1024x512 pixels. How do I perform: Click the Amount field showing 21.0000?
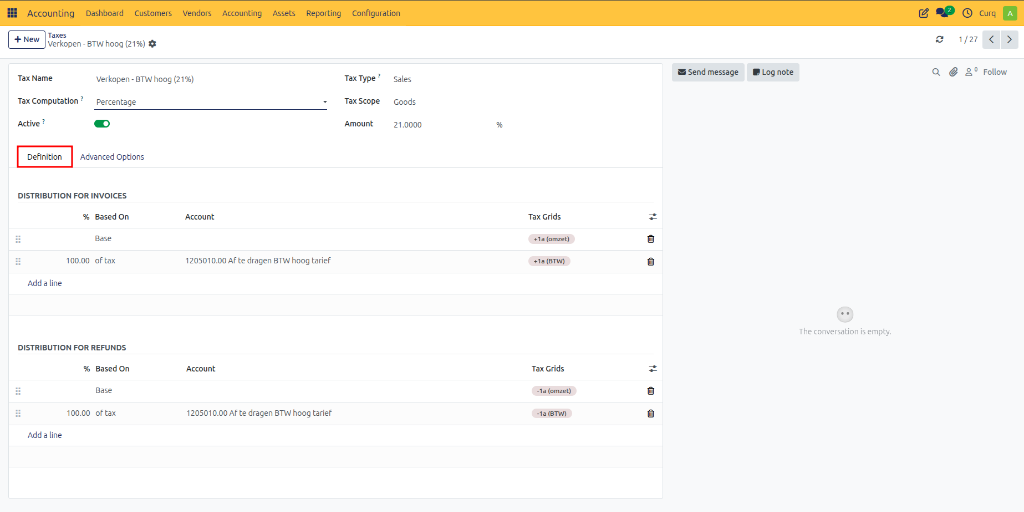click(x=441, y=125)
